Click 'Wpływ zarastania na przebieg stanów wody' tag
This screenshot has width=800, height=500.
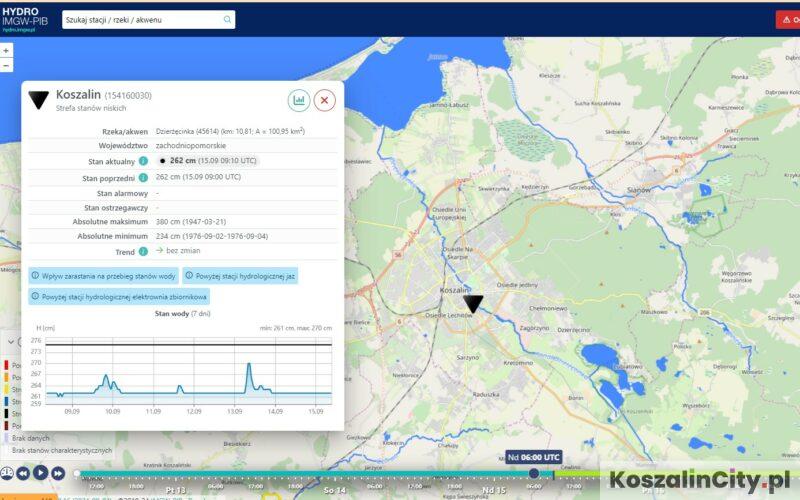coord(105,275)
